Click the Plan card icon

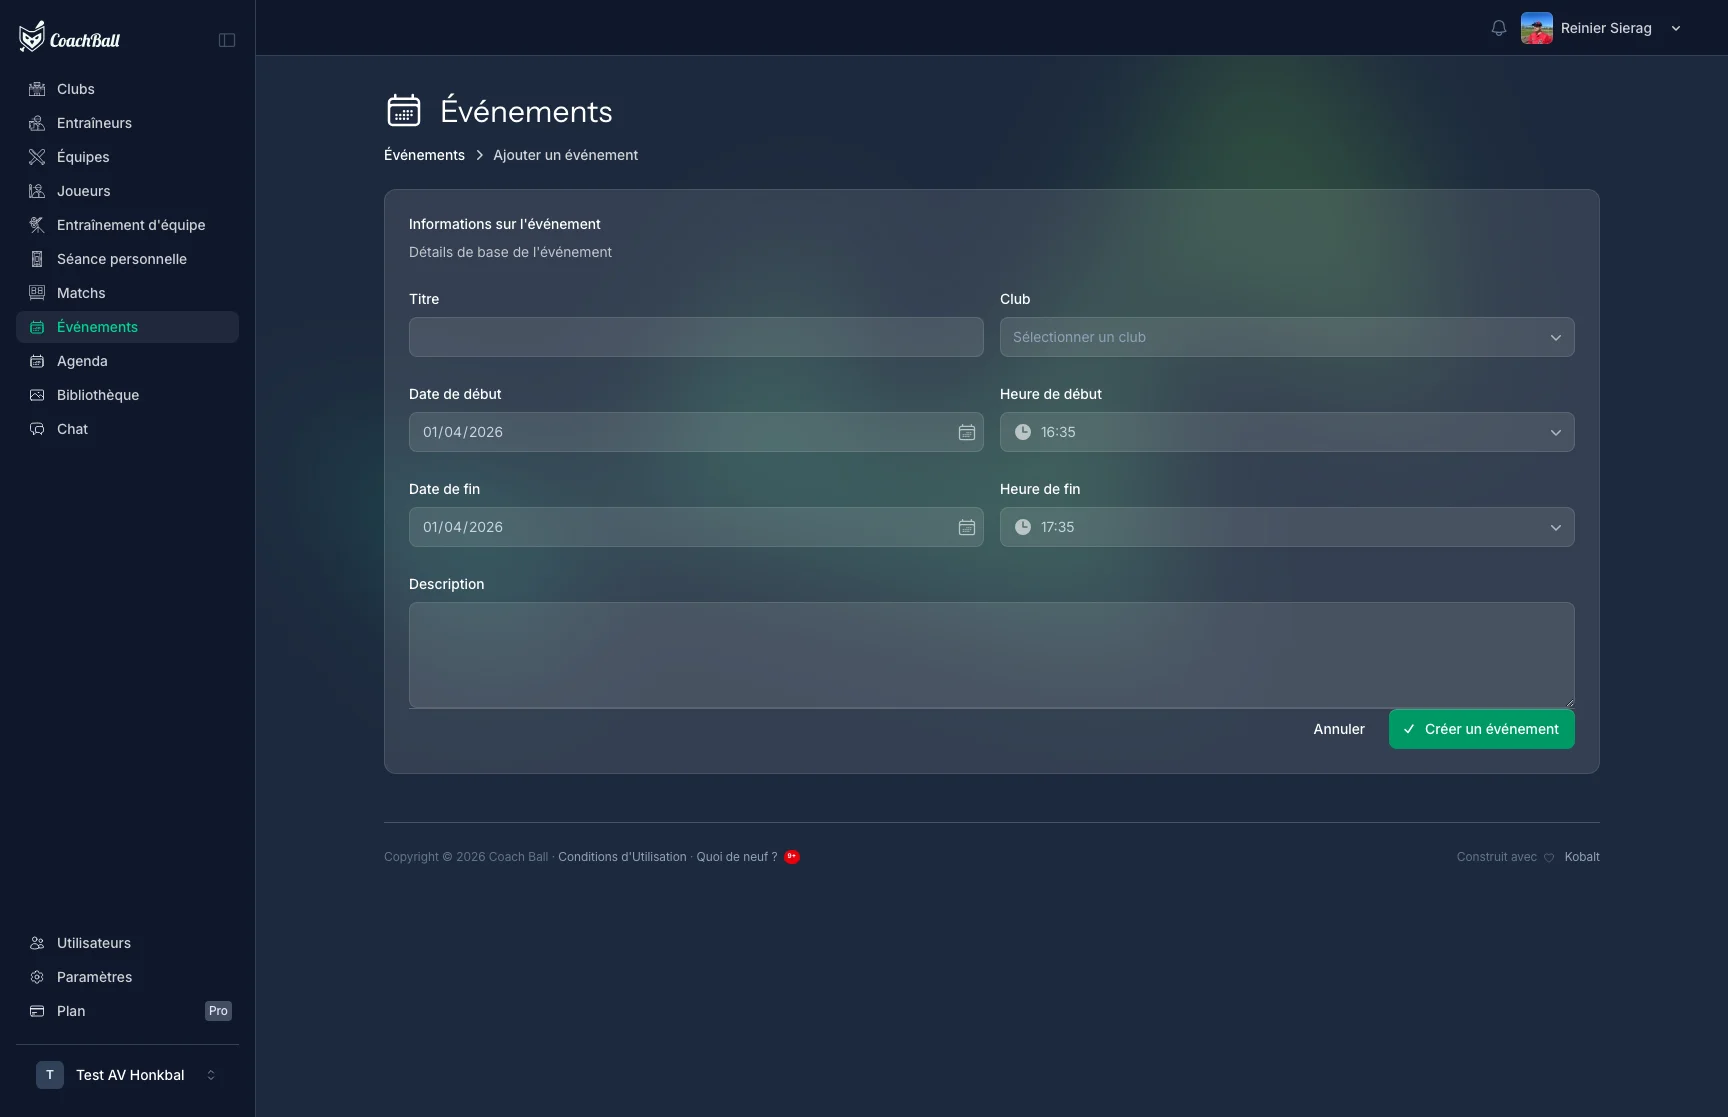(x=37, y=1011)
